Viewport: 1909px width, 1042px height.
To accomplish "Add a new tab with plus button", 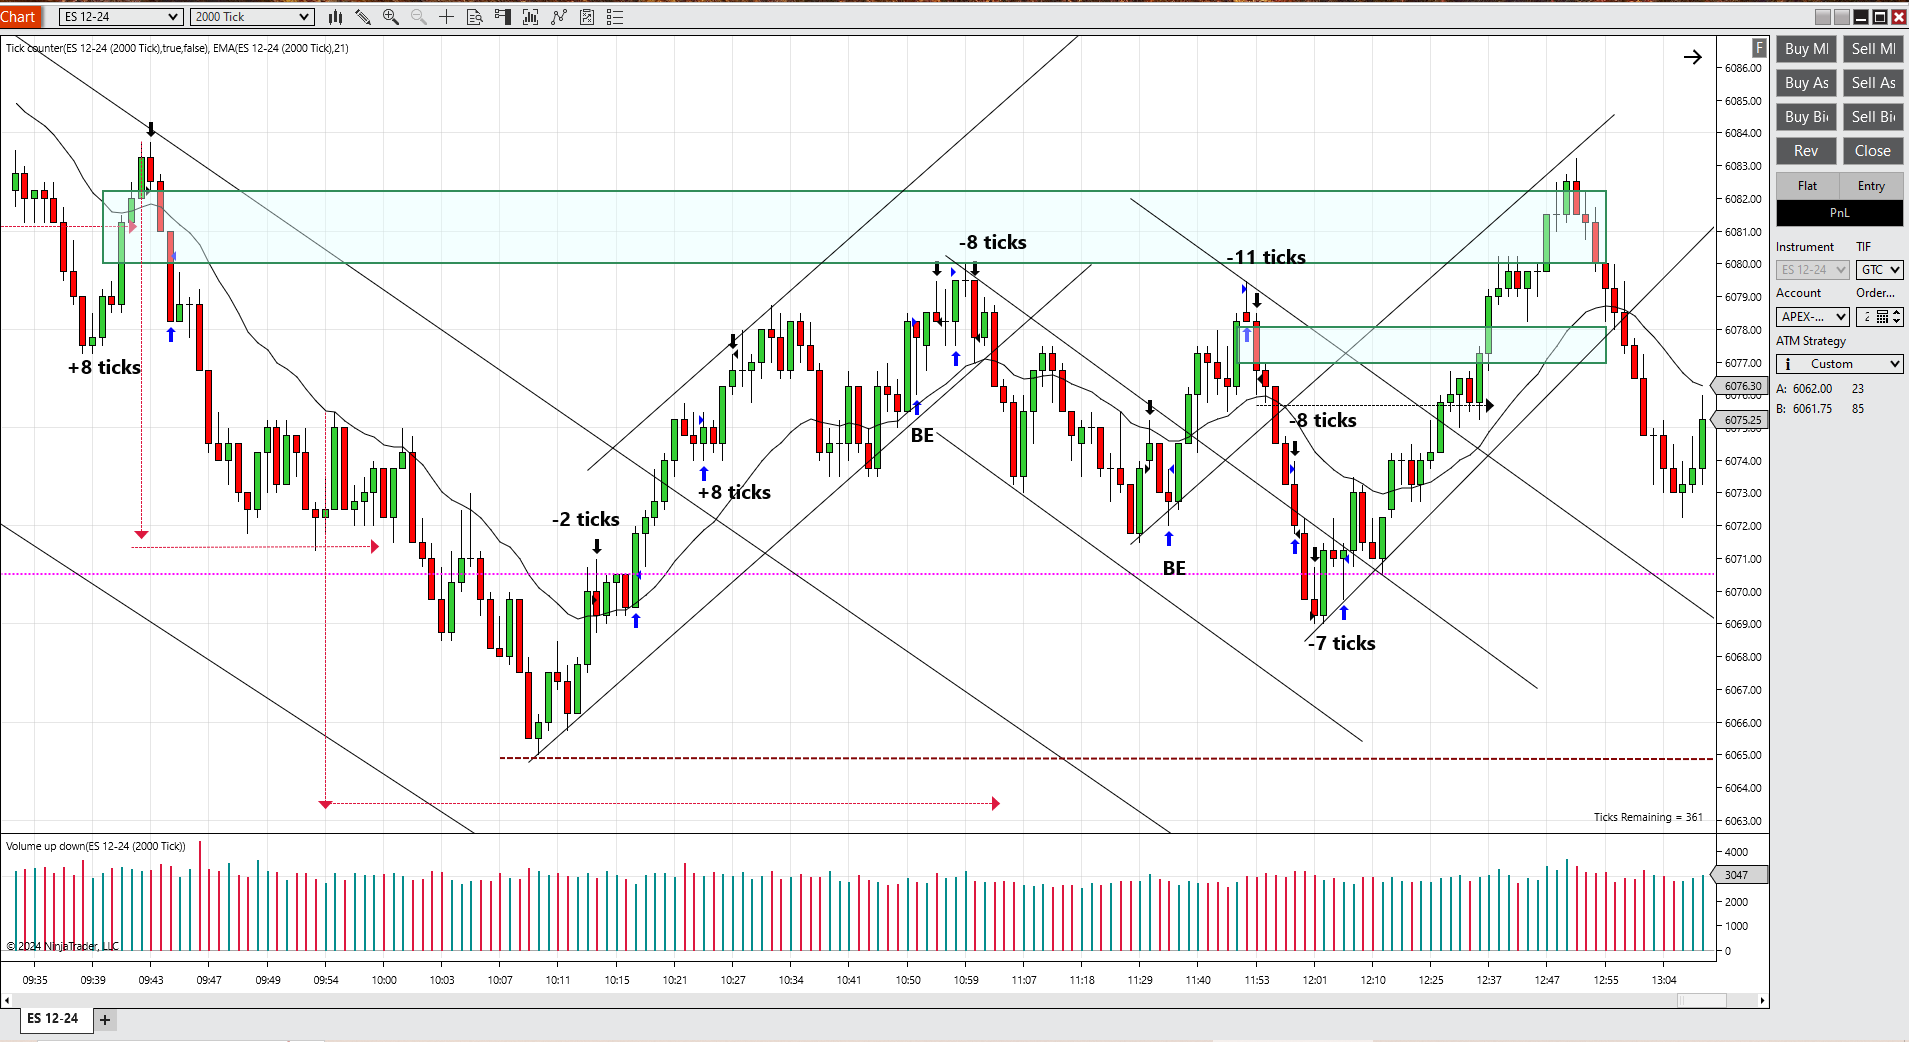I will point(105,1020).
